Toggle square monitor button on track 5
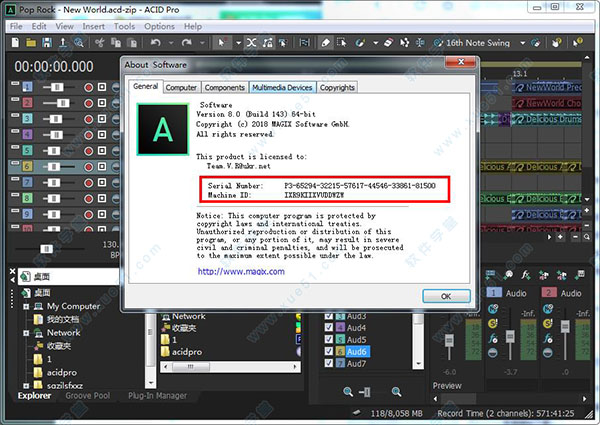The width and height of the screenshot is (600, 425). pyautogui.click(x=102, y=151)
